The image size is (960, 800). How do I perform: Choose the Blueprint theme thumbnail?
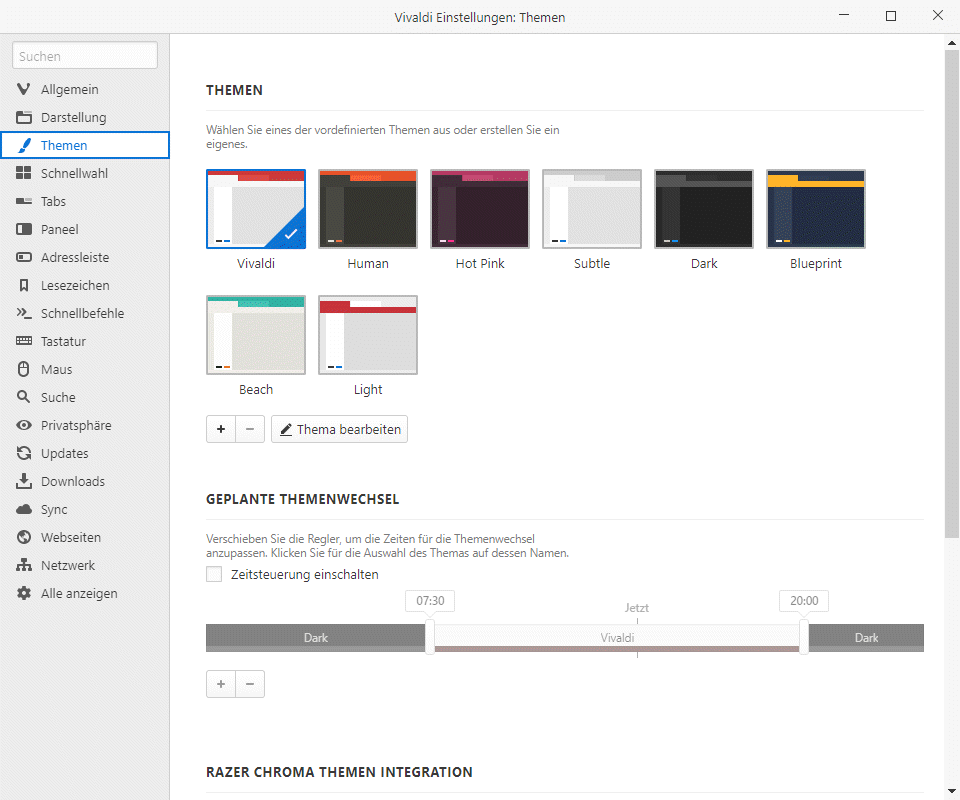pos(816,209)
